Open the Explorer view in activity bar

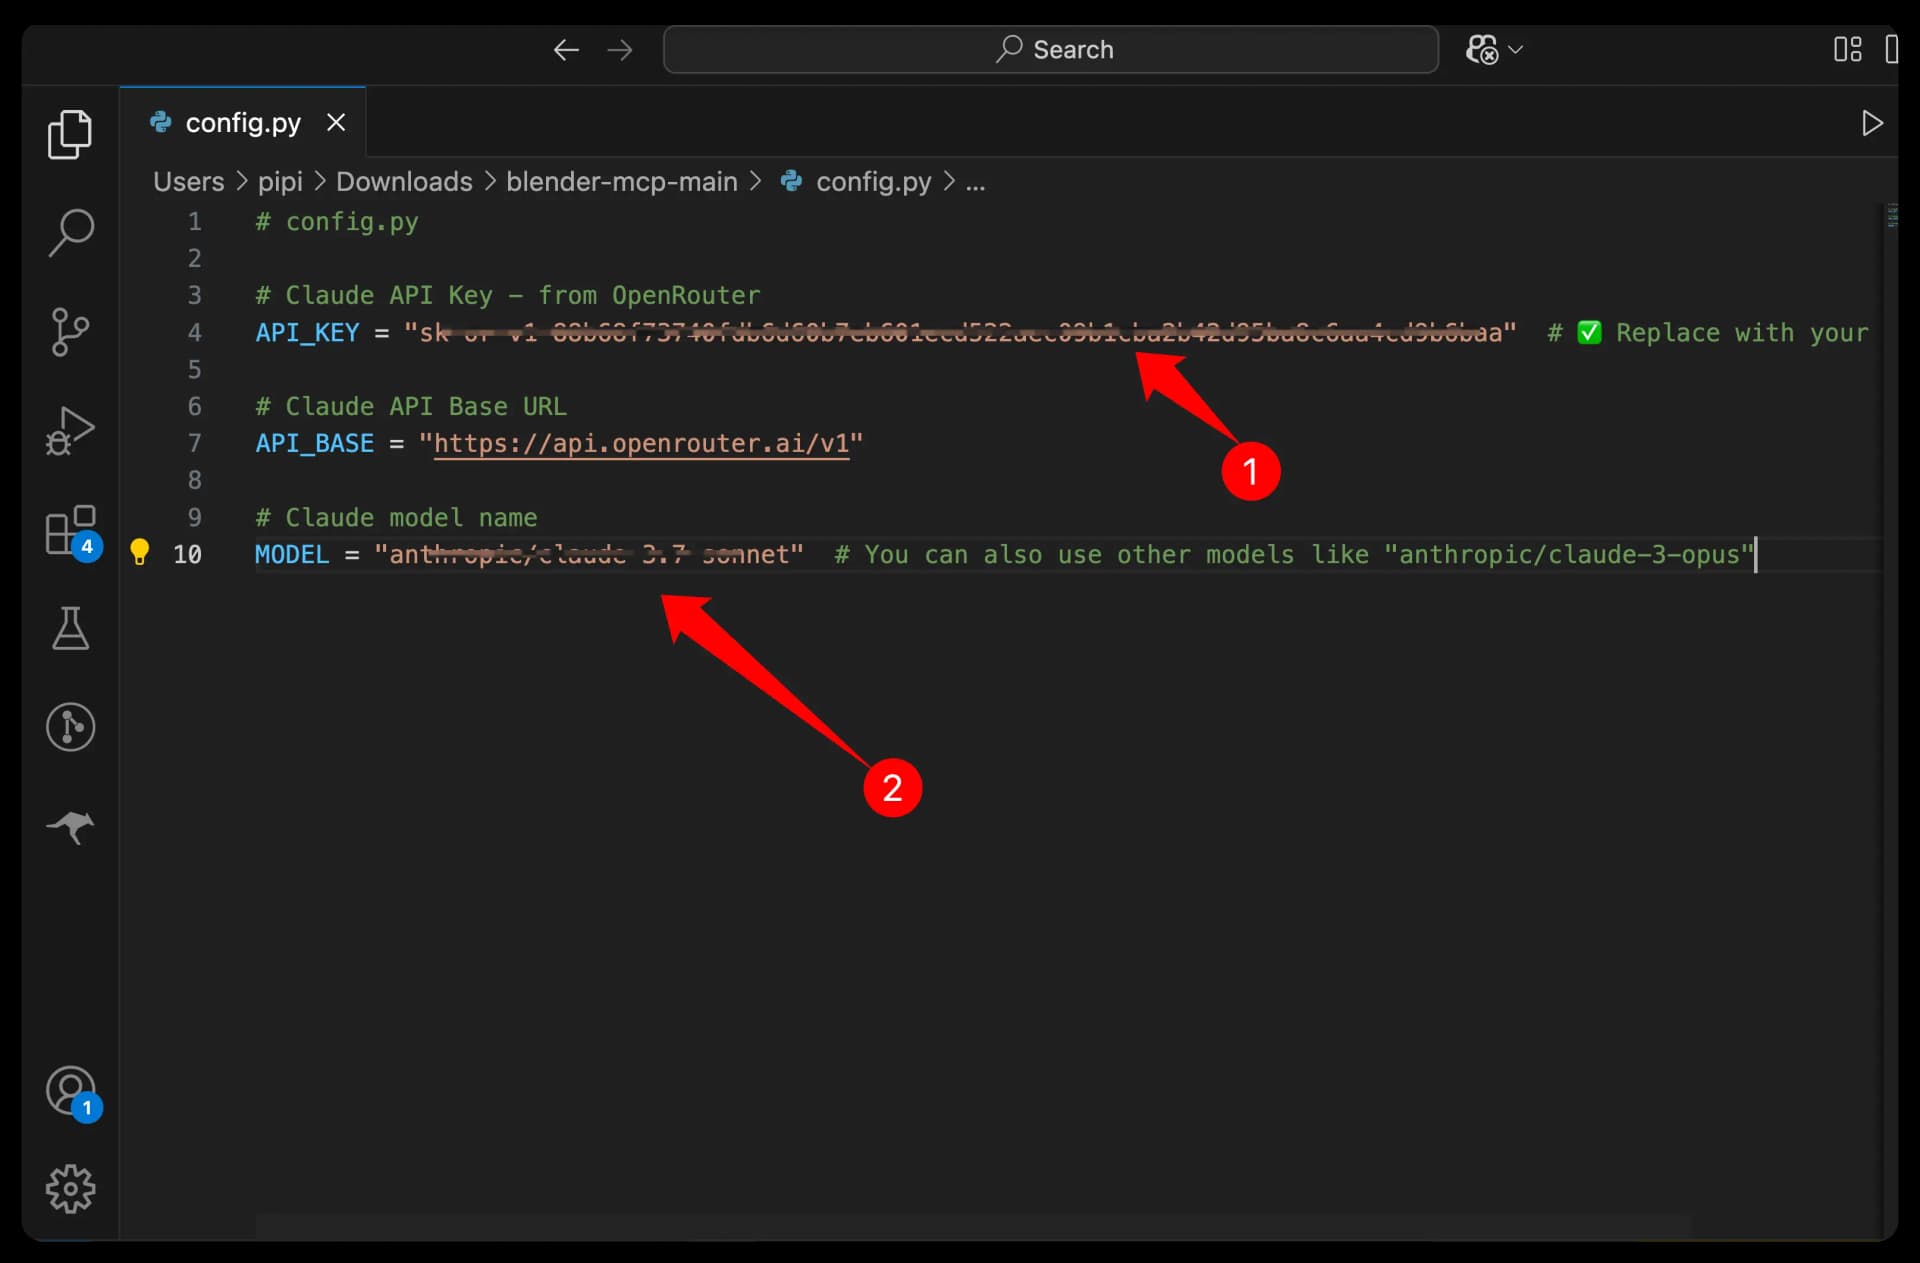70,134
